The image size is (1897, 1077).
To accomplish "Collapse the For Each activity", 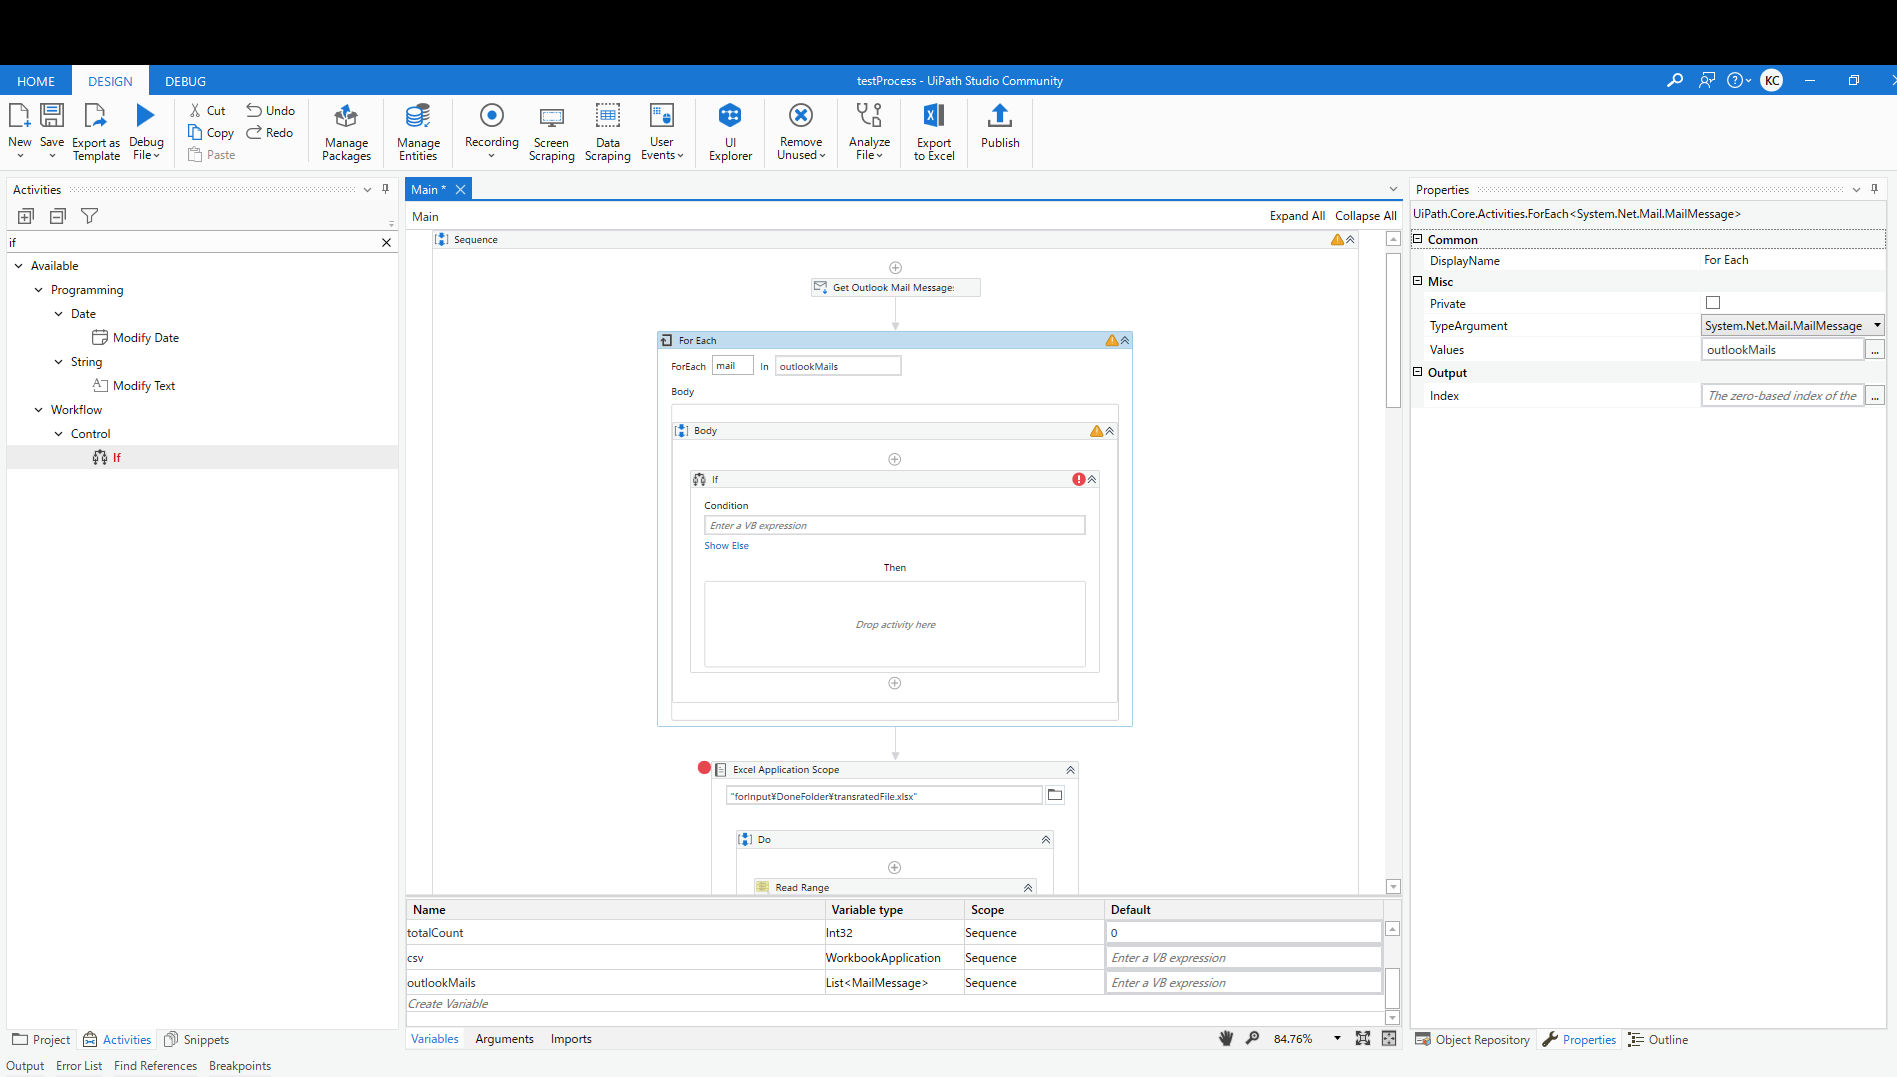I will point(1125,341).
